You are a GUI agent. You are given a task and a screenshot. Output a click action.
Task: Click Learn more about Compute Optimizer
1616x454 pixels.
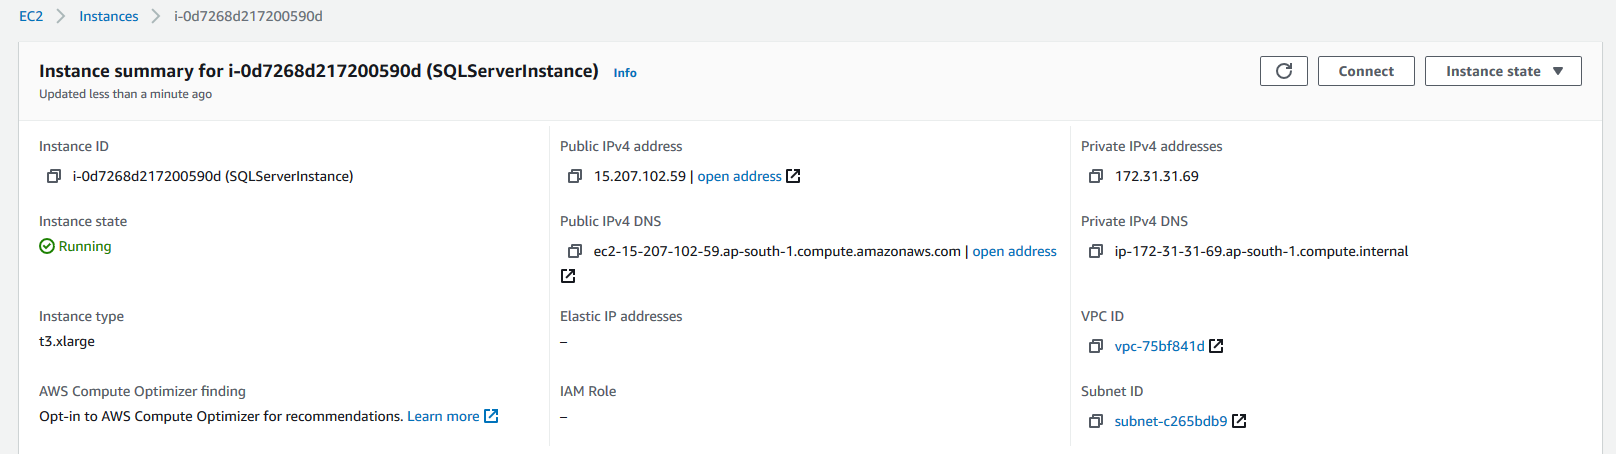(x=443, y=416)
